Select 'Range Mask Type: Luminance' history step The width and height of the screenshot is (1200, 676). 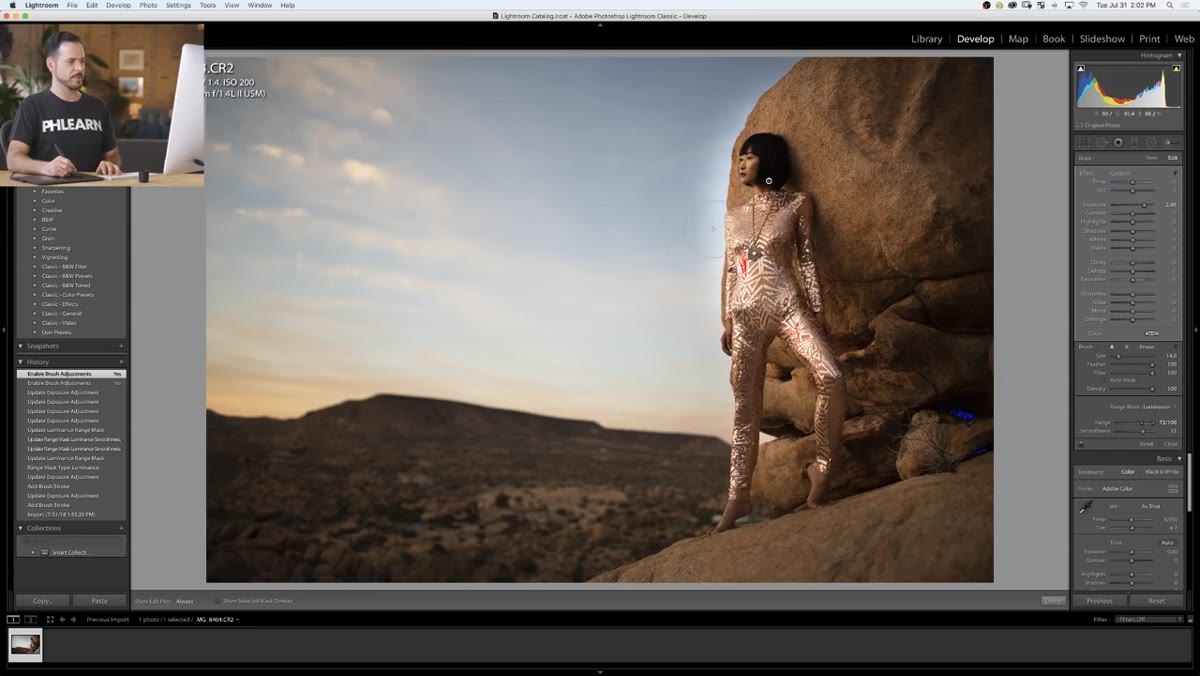(63, 467)
